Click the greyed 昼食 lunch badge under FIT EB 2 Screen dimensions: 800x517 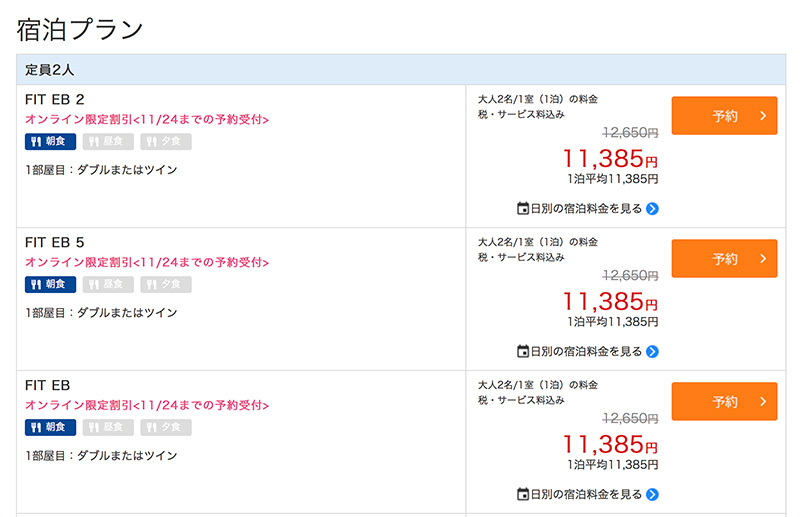point(108,142)
